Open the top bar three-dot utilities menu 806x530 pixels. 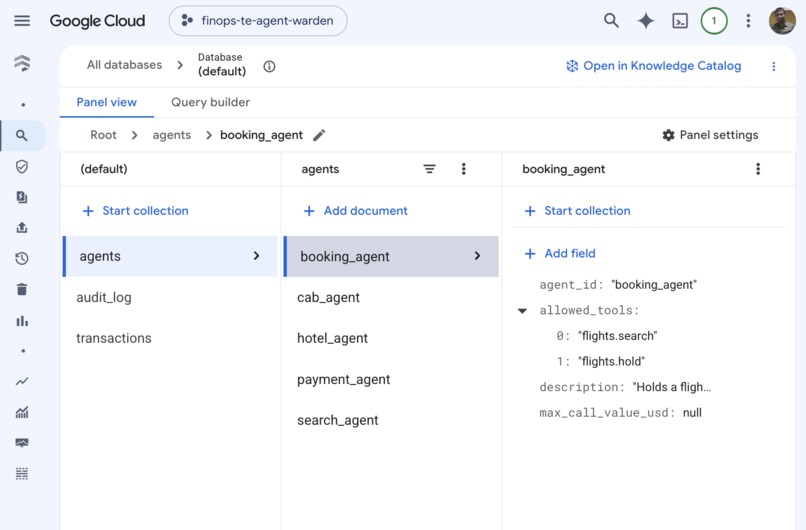pos(748,21)
